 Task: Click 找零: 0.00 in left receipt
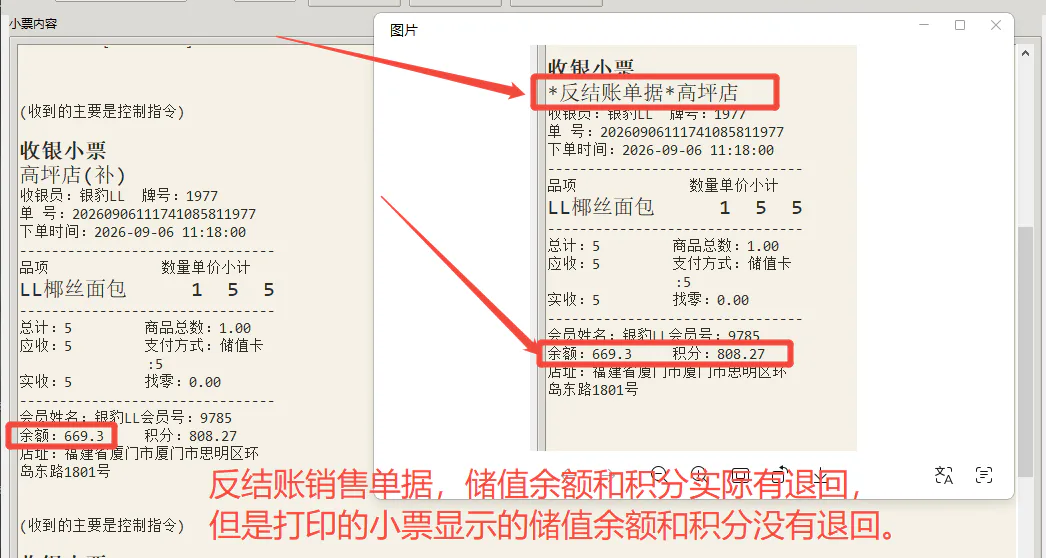183,381
